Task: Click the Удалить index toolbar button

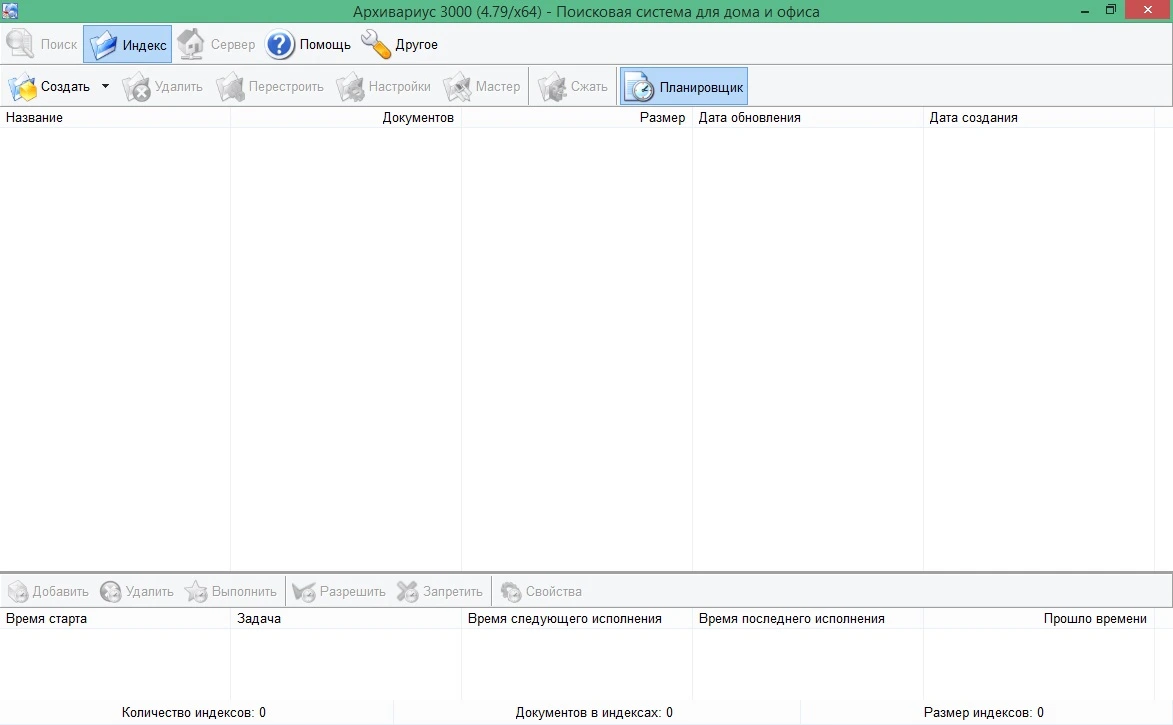Action: [162, 87]
